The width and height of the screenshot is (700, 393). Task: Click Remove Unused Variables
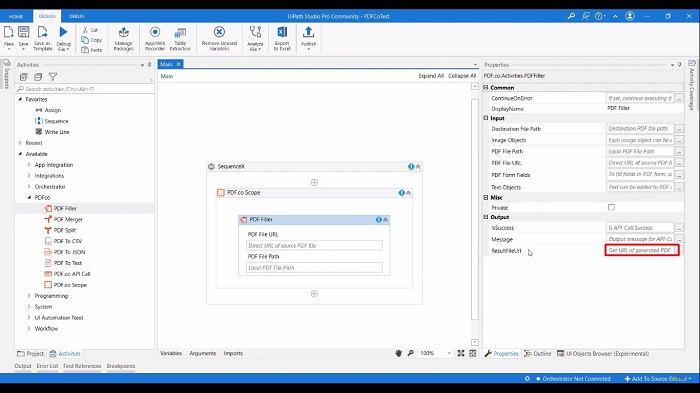click(219, 38)
